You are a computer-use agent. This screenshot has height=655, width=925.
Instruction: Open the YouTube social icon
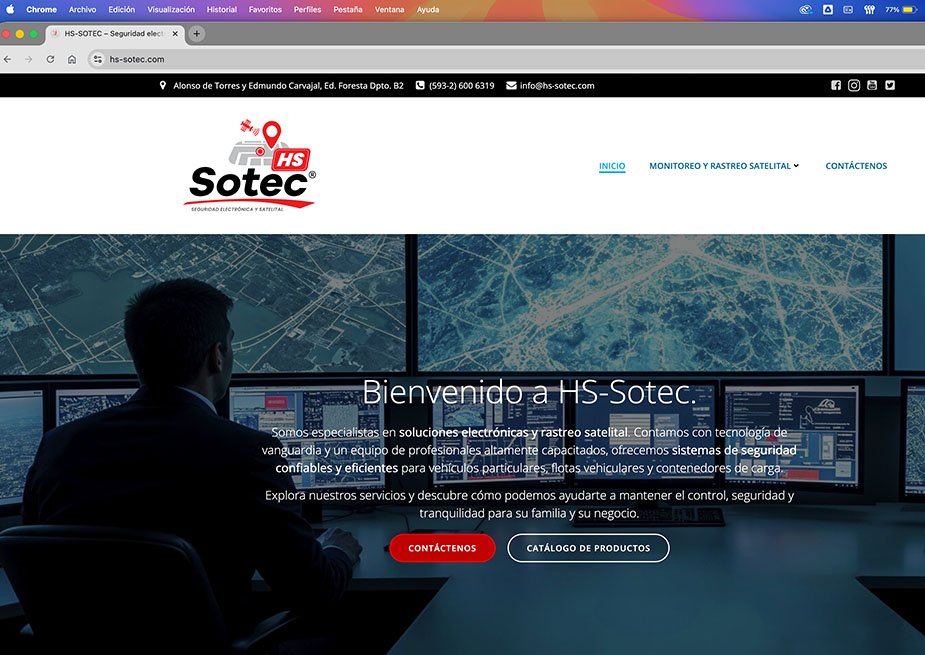coord(872,86)
